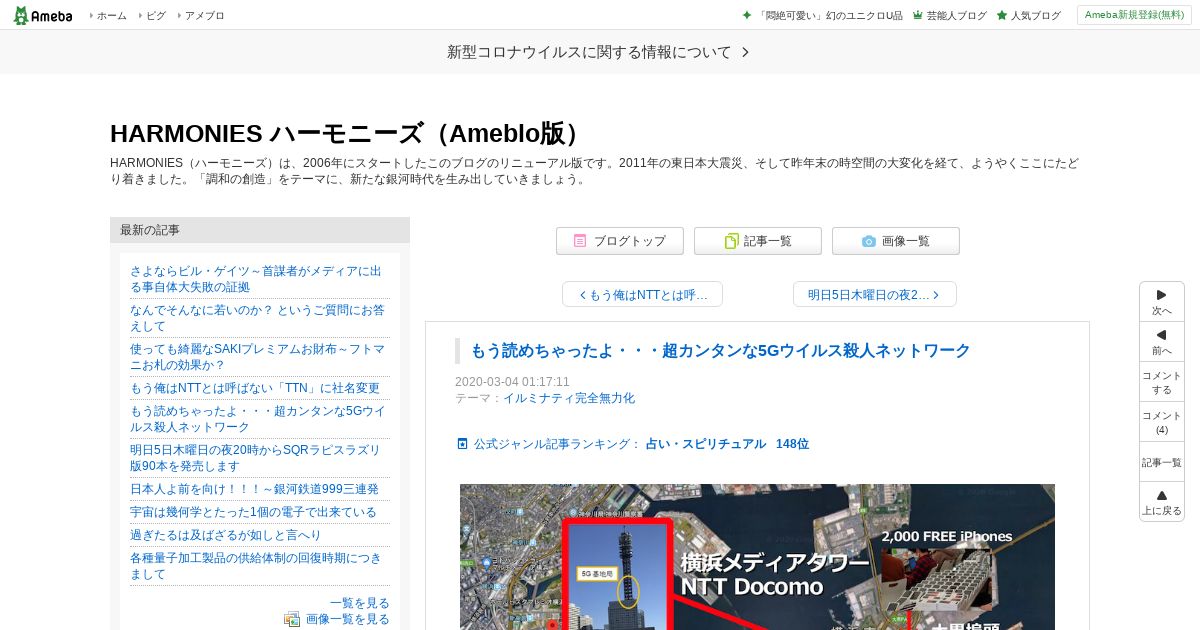Open the ピグ link in top bar
The width and height of the screenshot is (1200, 630).
(156, 16)
